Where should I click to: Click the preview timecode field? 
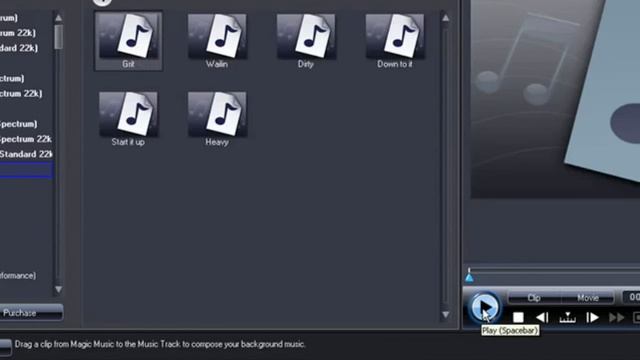[x=631, y=297]
